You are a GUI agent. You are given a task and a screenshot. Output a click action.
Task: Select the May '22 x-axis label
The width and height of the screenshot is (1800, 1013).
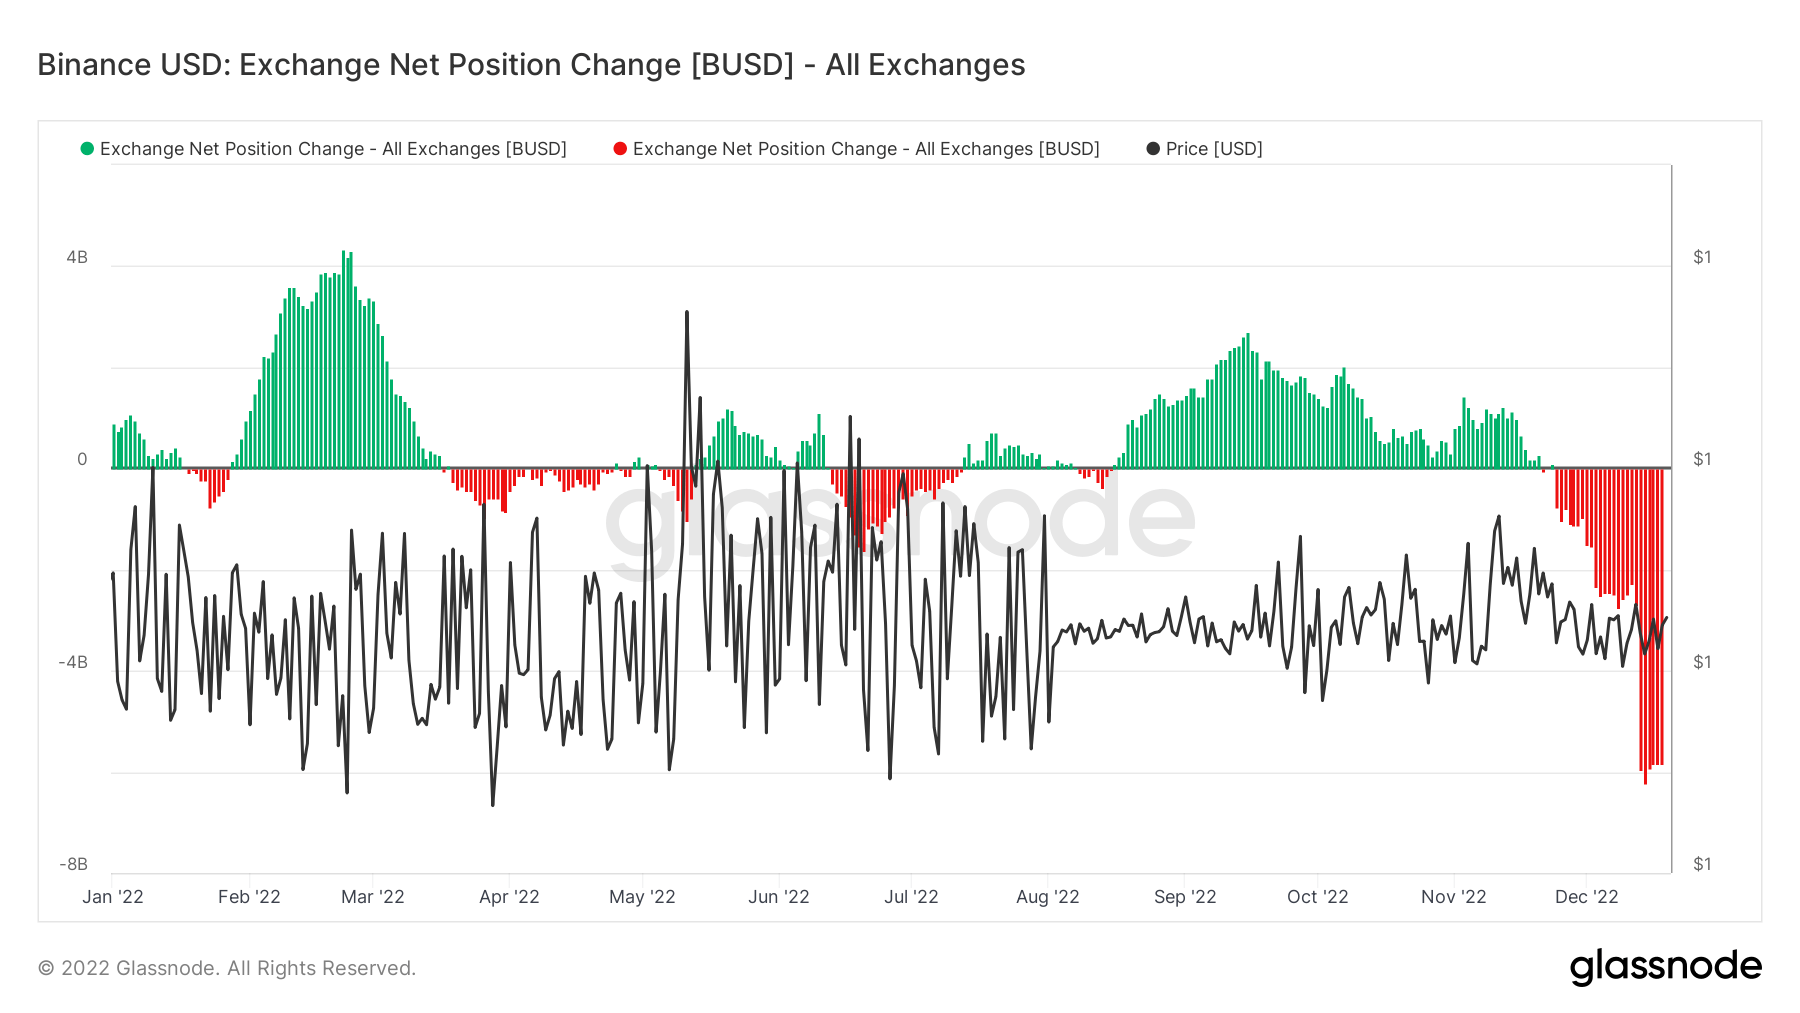[x=642, y=897]
